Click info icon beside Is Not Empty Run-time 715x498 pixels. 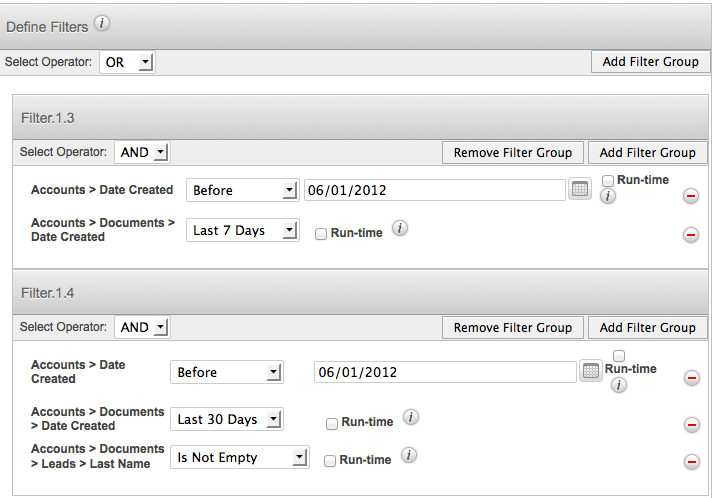(409, 455)
